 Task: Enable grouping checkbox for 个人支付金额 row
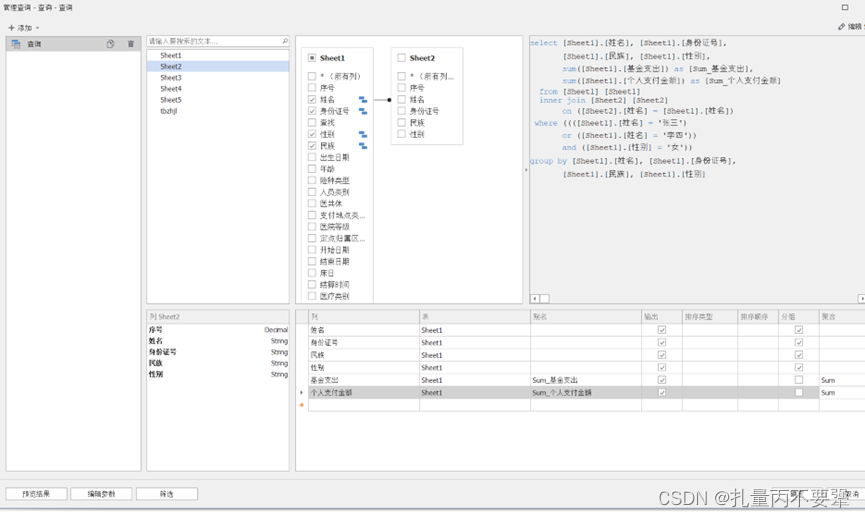tap(798, 393)
